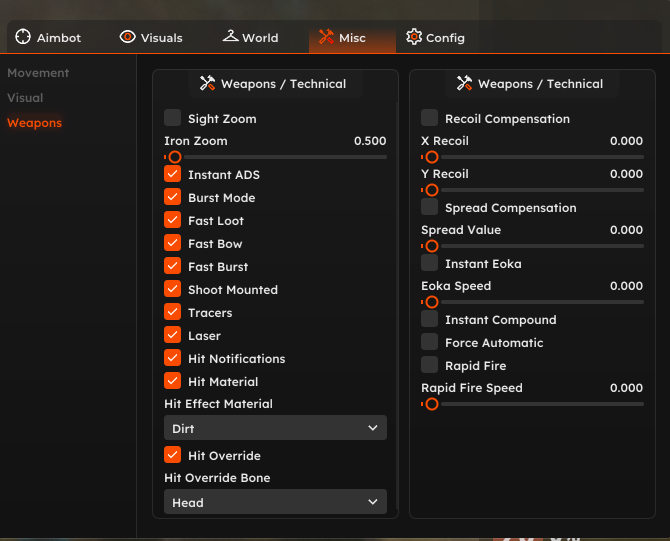
Task: Toggle the Fast Loot checkbox
Action: [173, 220]
